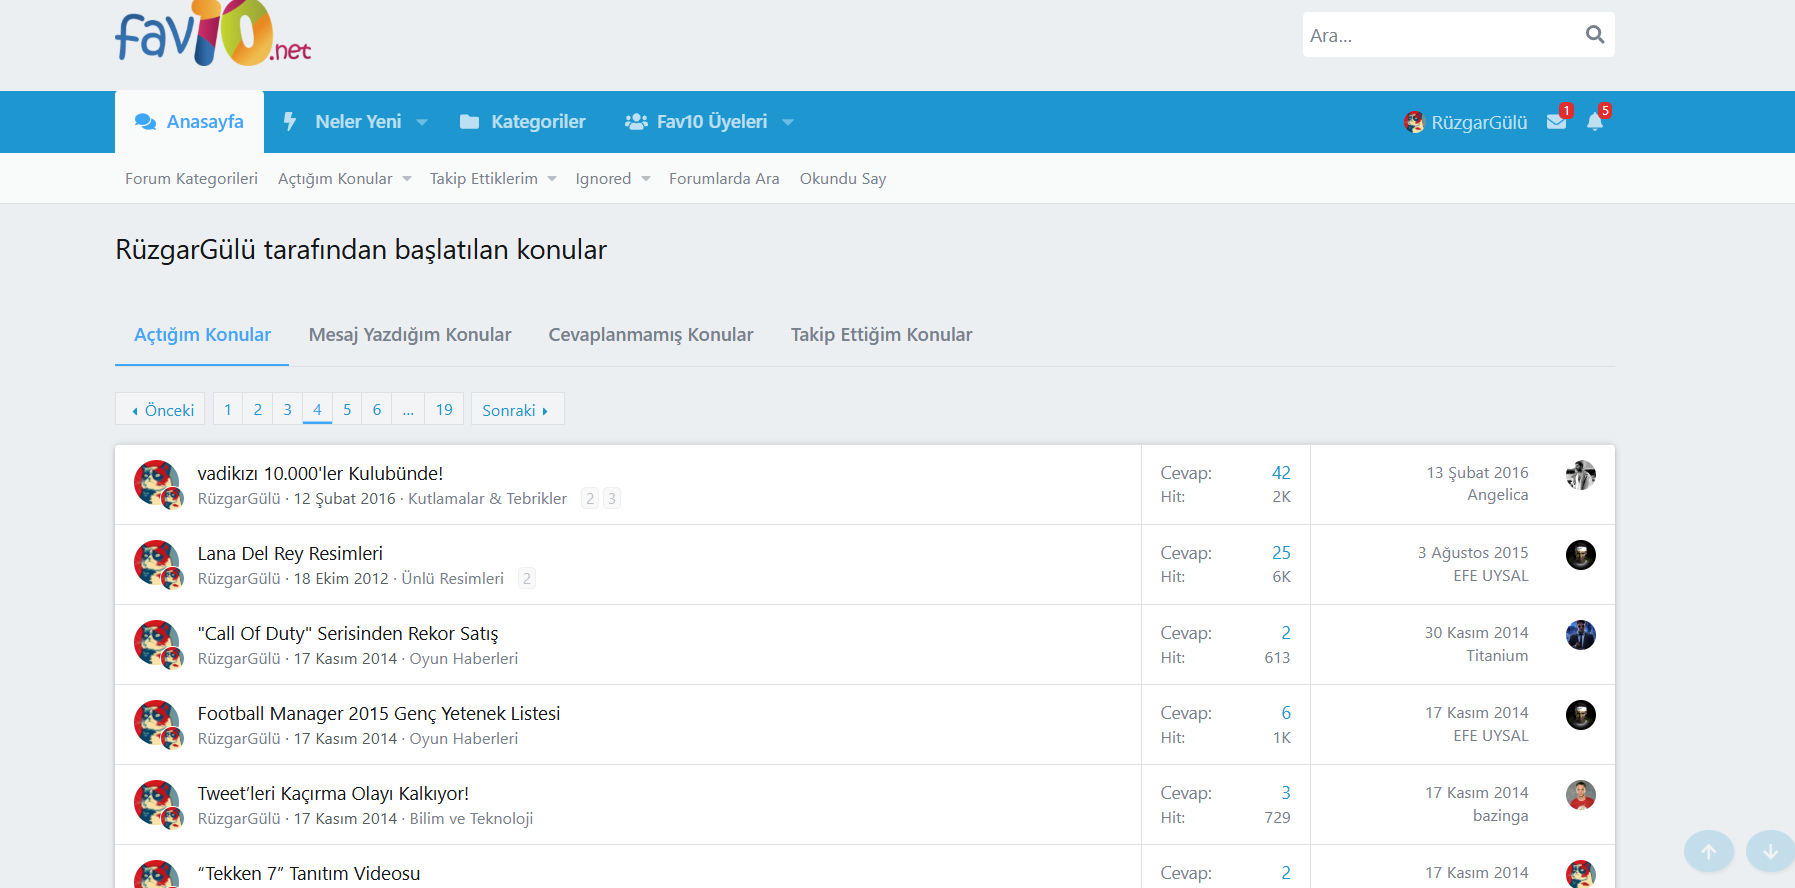The height and width of the screenshot is (888, 1795).
Task: Jump to page 19 of topics
Action: coord(444,410)
